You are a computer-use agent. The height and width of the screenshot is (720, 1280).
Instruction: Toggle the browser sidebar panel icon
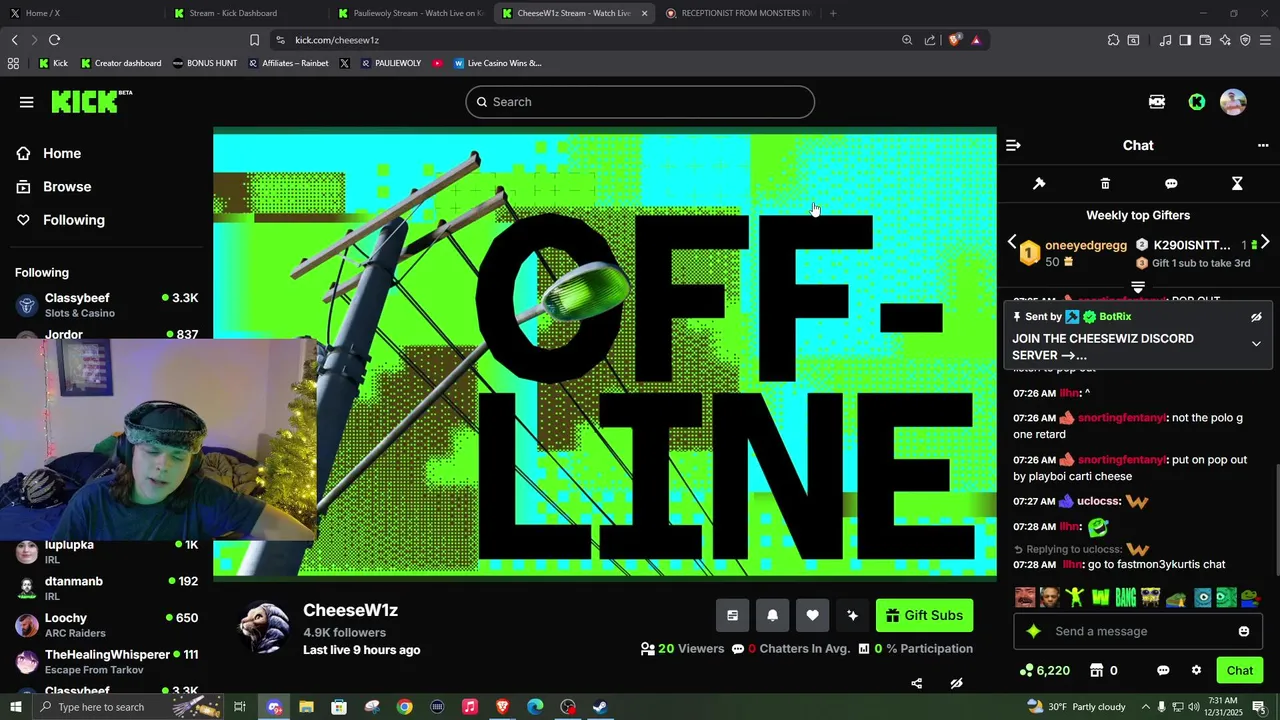click(1185, 40)
